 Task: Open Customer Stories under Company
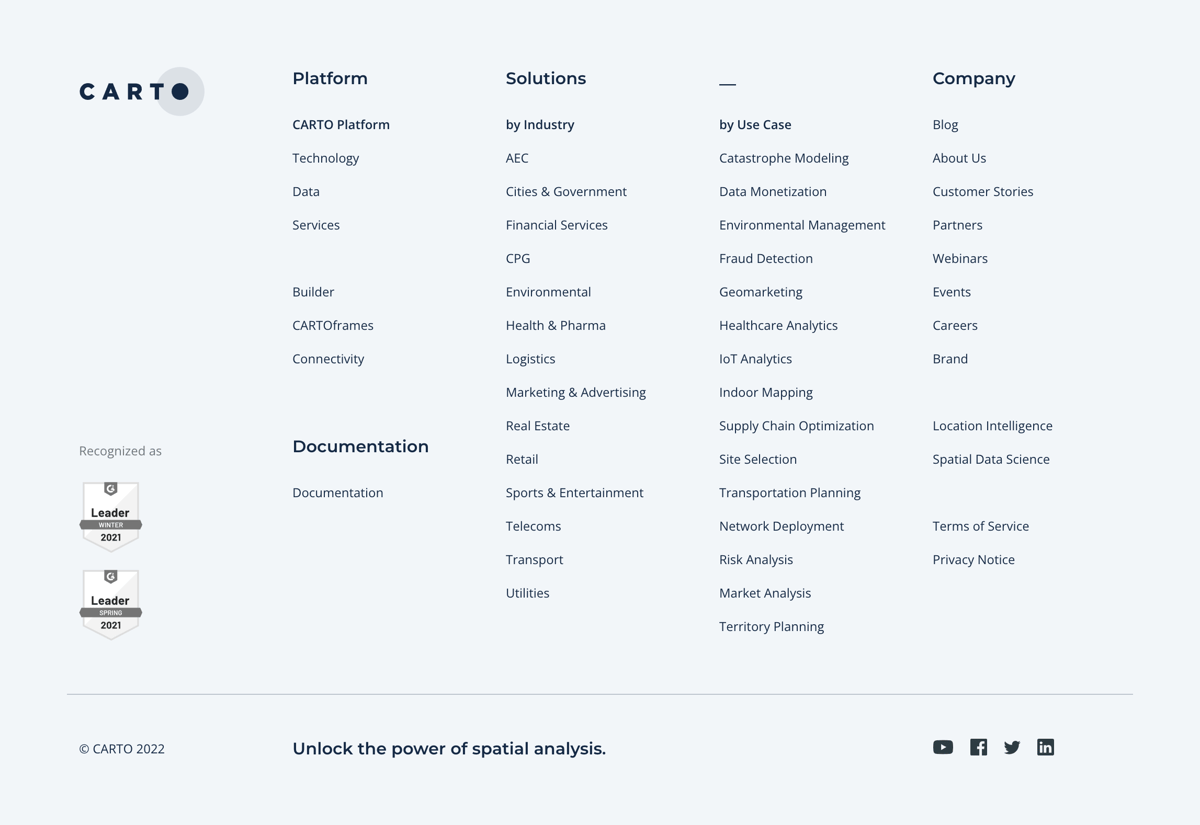pos(983,191)
